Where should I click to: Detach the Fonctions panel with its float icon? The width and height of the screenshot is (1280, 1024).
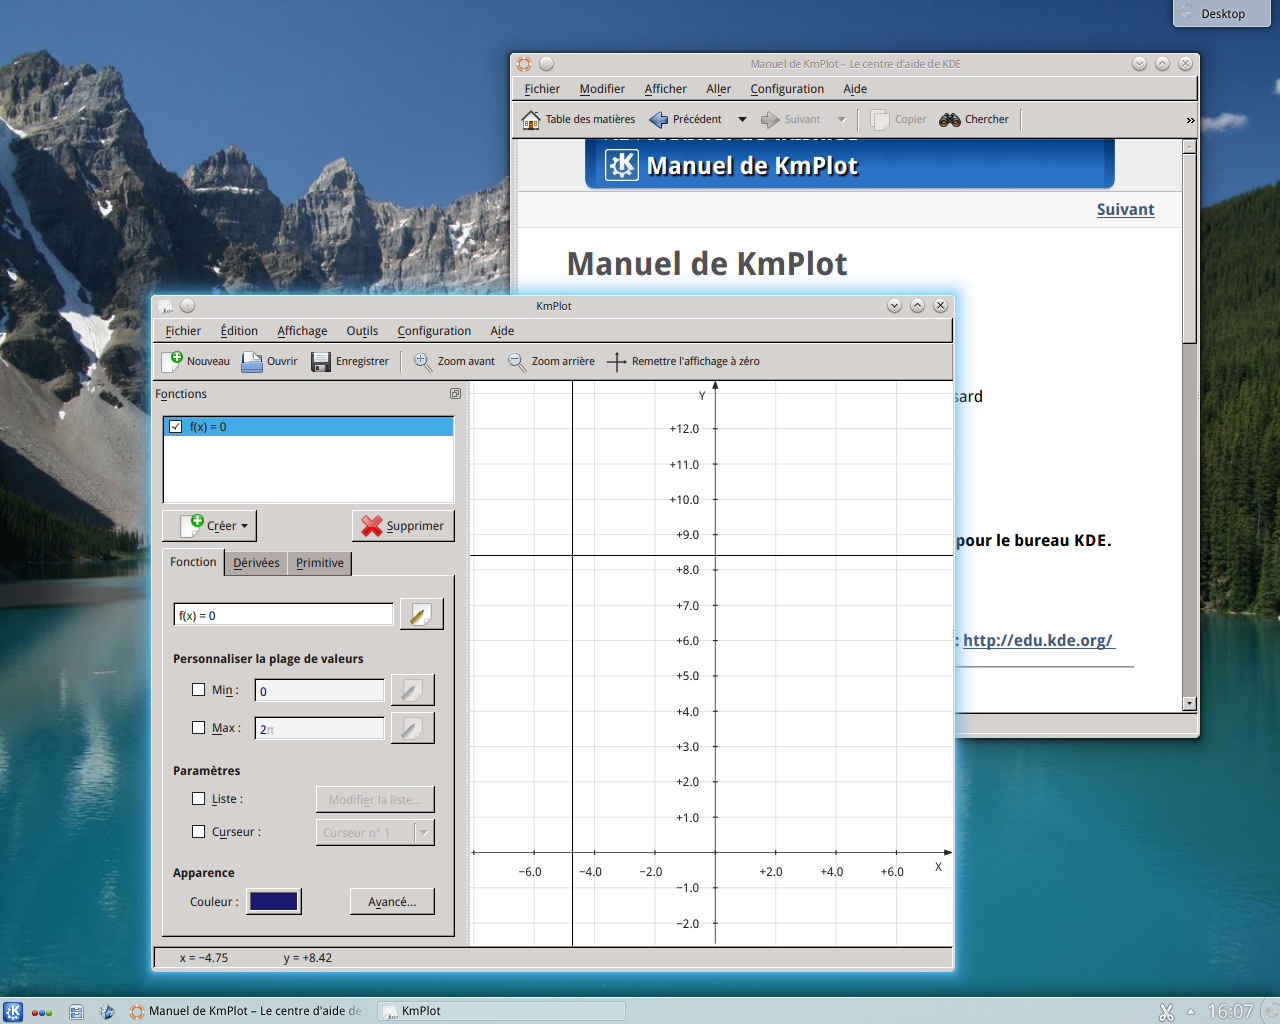455,394
